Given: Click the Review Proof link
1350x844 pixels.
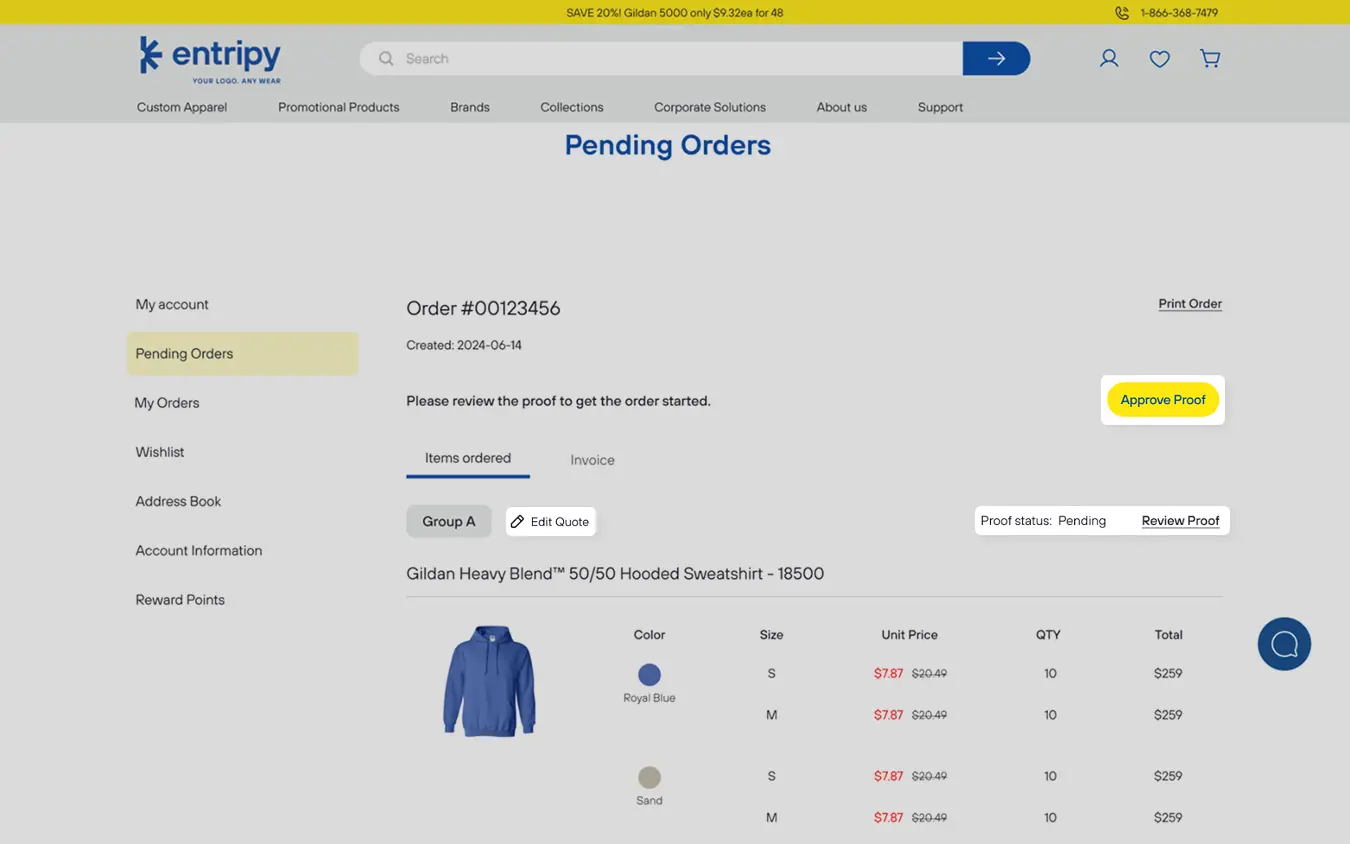Looking at the screenshot, I should [1180, 521].
